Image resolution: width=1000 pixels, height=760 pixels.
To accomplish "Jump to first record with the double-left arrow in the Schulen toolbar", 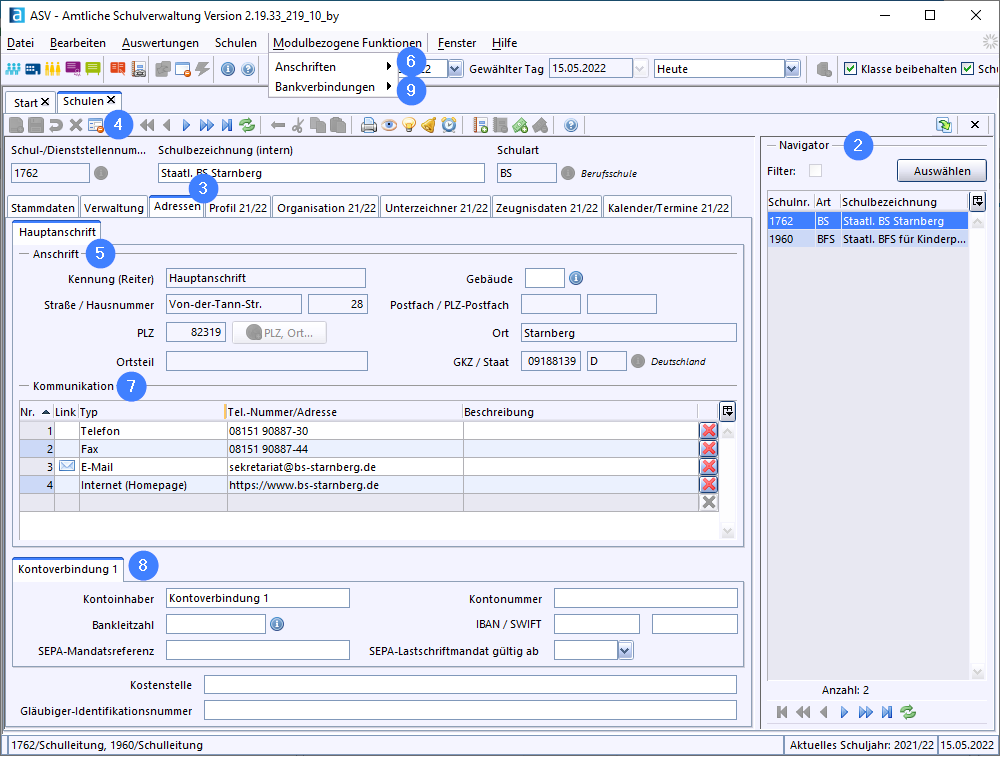I will 147,125.
